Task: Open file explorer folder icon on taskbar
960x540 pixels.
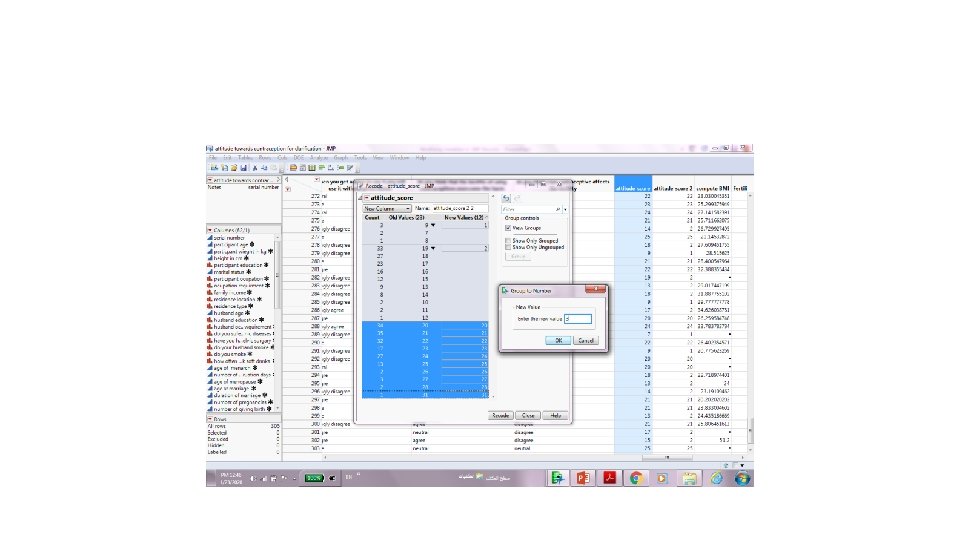Action: pos(689,478)
